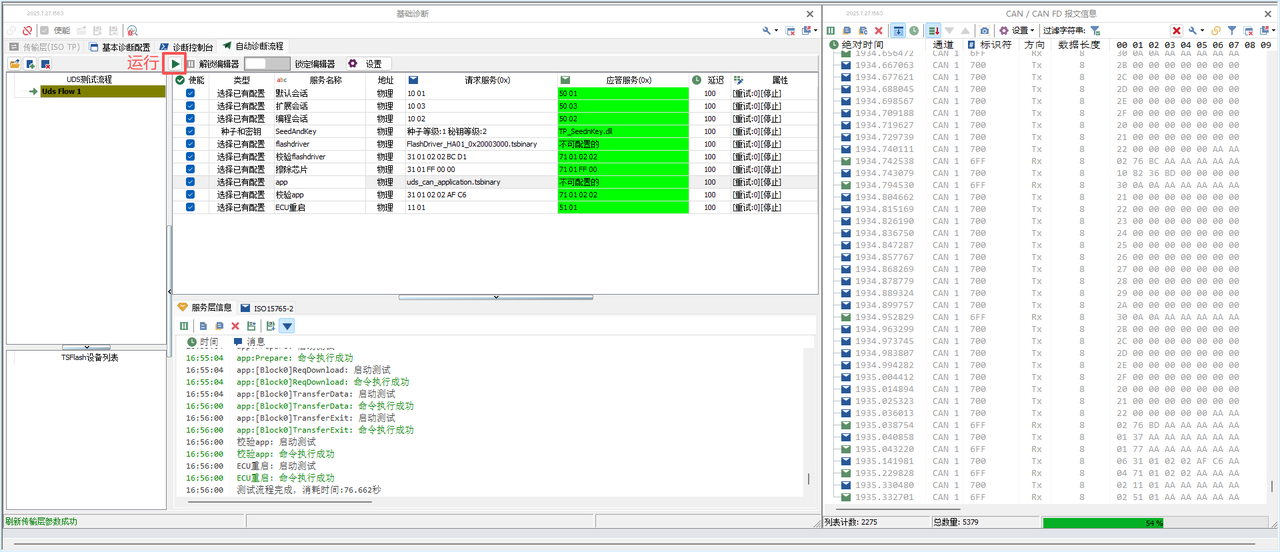
Task: Pause the service layer log
Action: pyautogui.click(x=183, y=326)
